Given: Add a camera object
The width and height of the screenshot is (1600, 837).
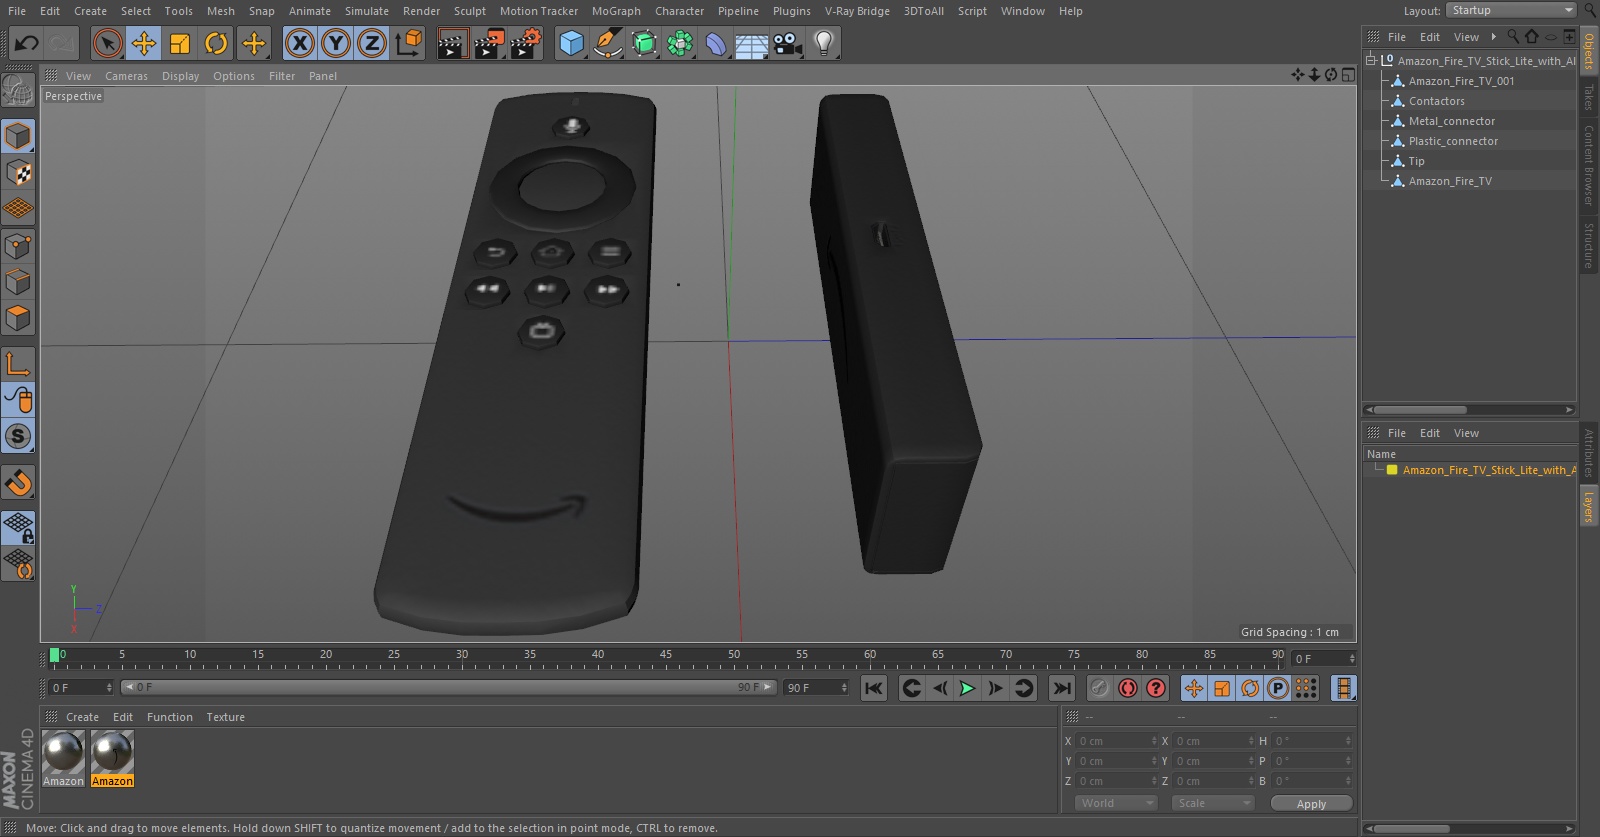Looking at the screenshot, I should coord(788,43).
